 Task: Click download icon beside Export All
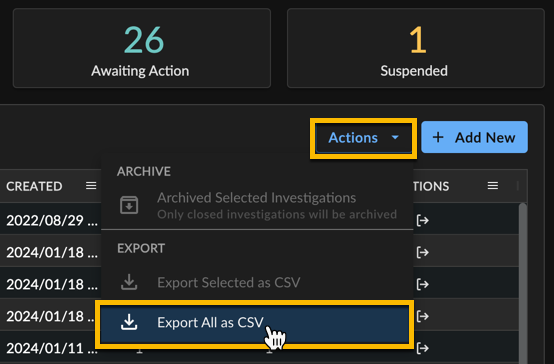[x=129, y=322]
